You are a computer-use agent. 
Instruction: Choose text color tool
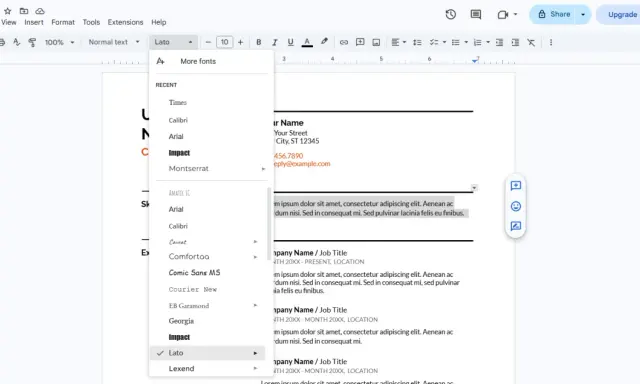click(x=307, y=42)
